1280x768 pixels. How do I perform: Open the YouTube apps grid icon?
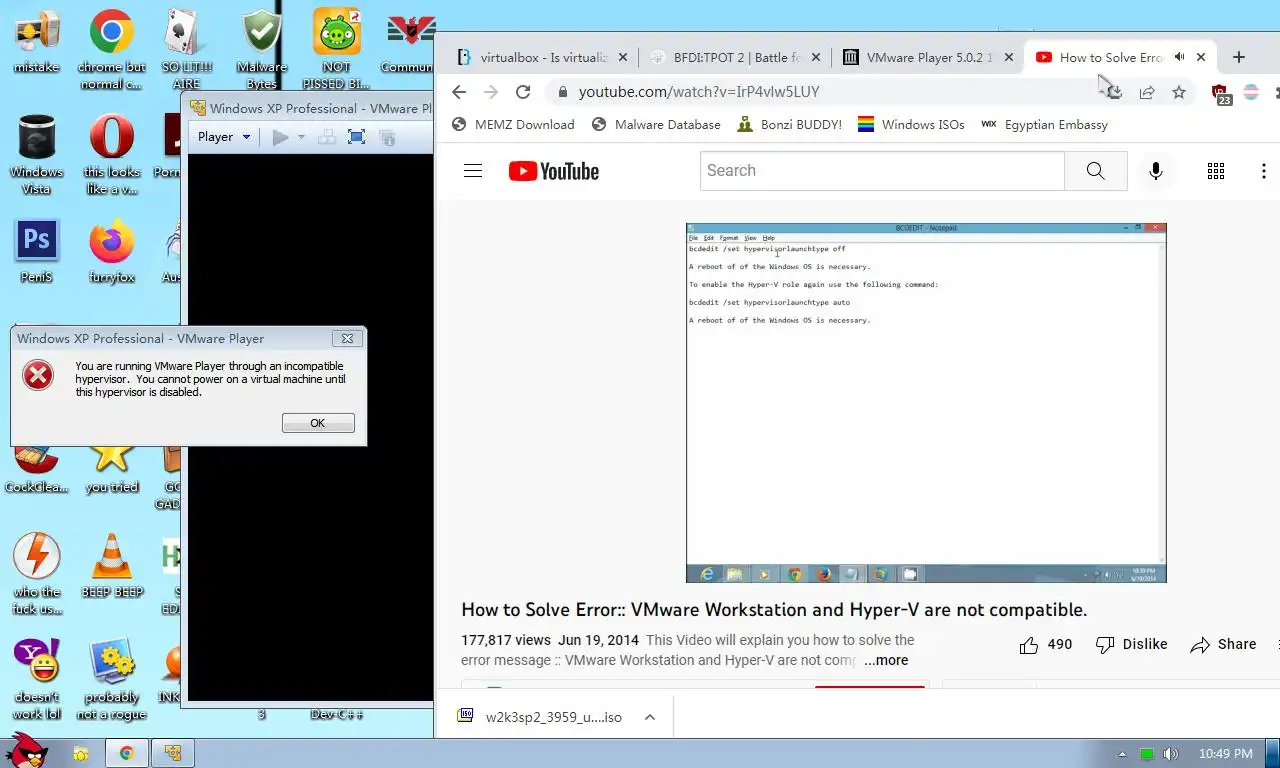coord(1216,171)
